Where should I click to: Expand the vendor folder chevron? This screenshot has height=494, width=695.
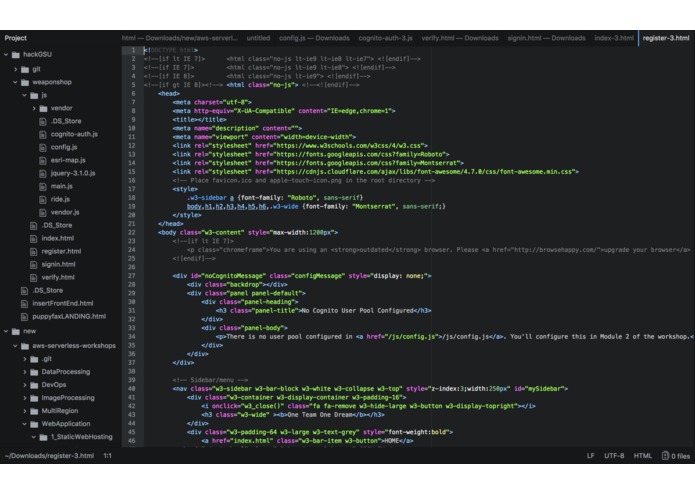(x=34, y=108)
